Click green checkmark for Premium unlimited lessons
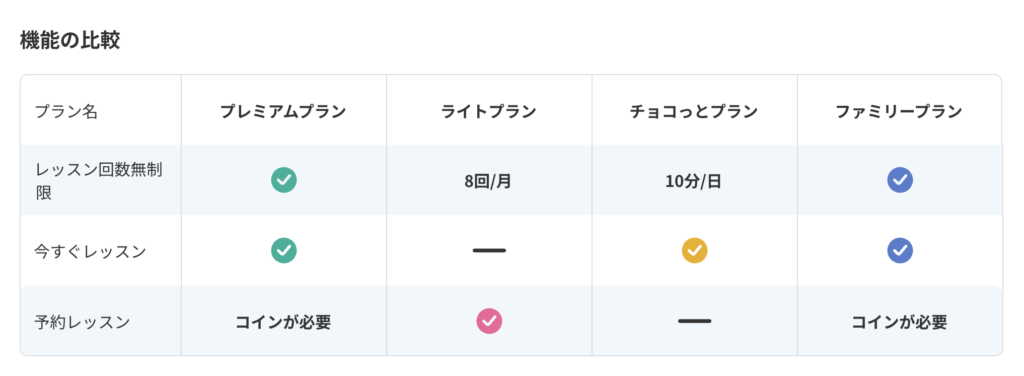 pyautogui.click(x=284, y=180)
